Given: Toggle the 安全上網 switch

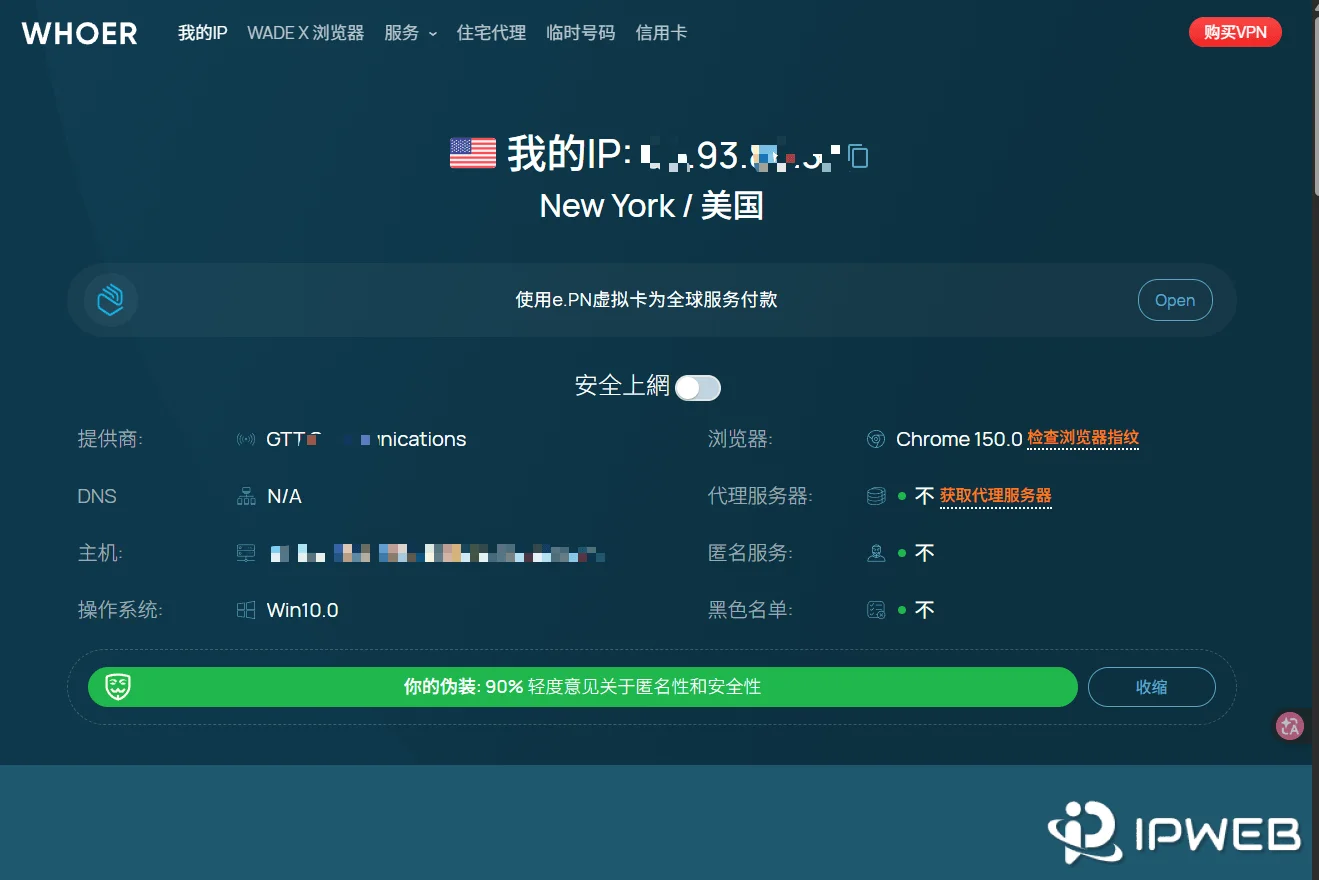Looking at the screenshot, I should (x=698, y=388).
